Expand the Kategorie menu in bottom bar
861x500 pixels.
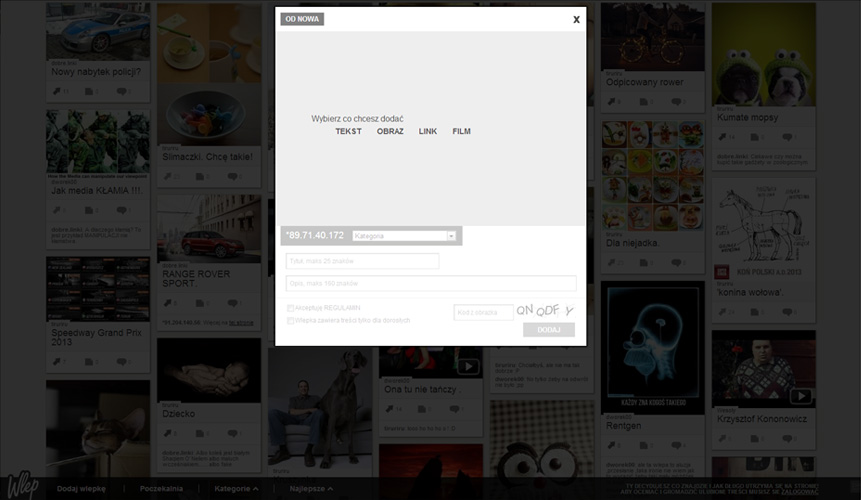pos(236,488)
